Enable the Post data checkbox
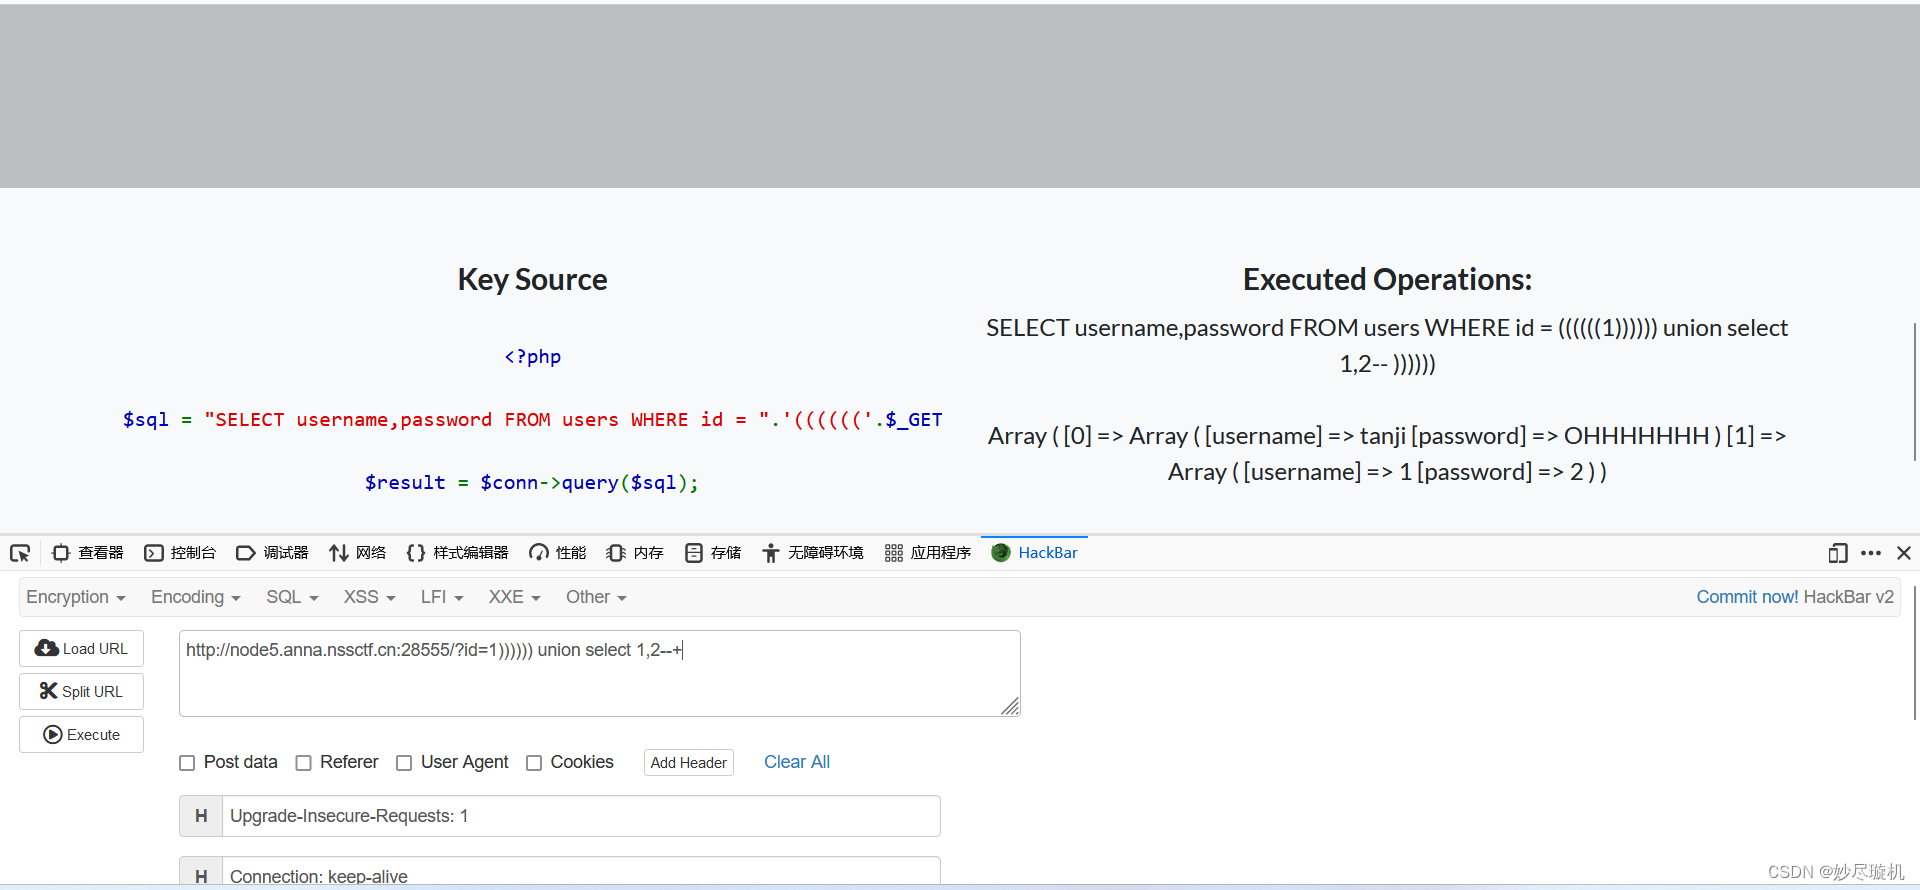 pyautogui.click(x=187, y=763)
